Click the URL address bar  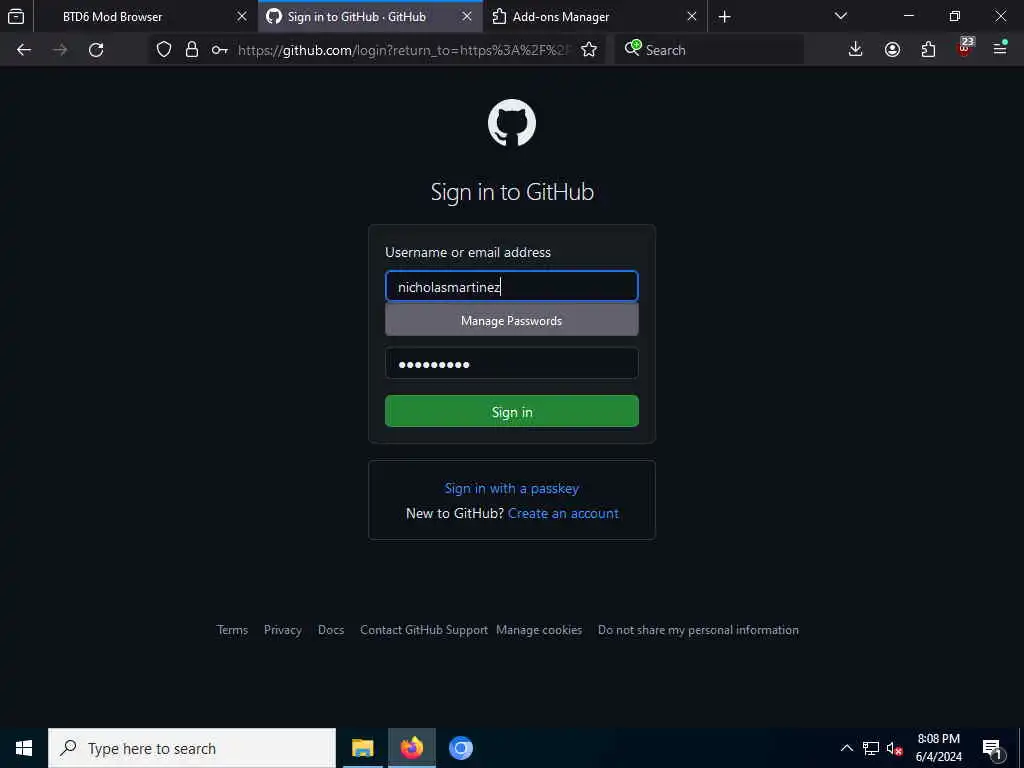[x=403, y=50]
